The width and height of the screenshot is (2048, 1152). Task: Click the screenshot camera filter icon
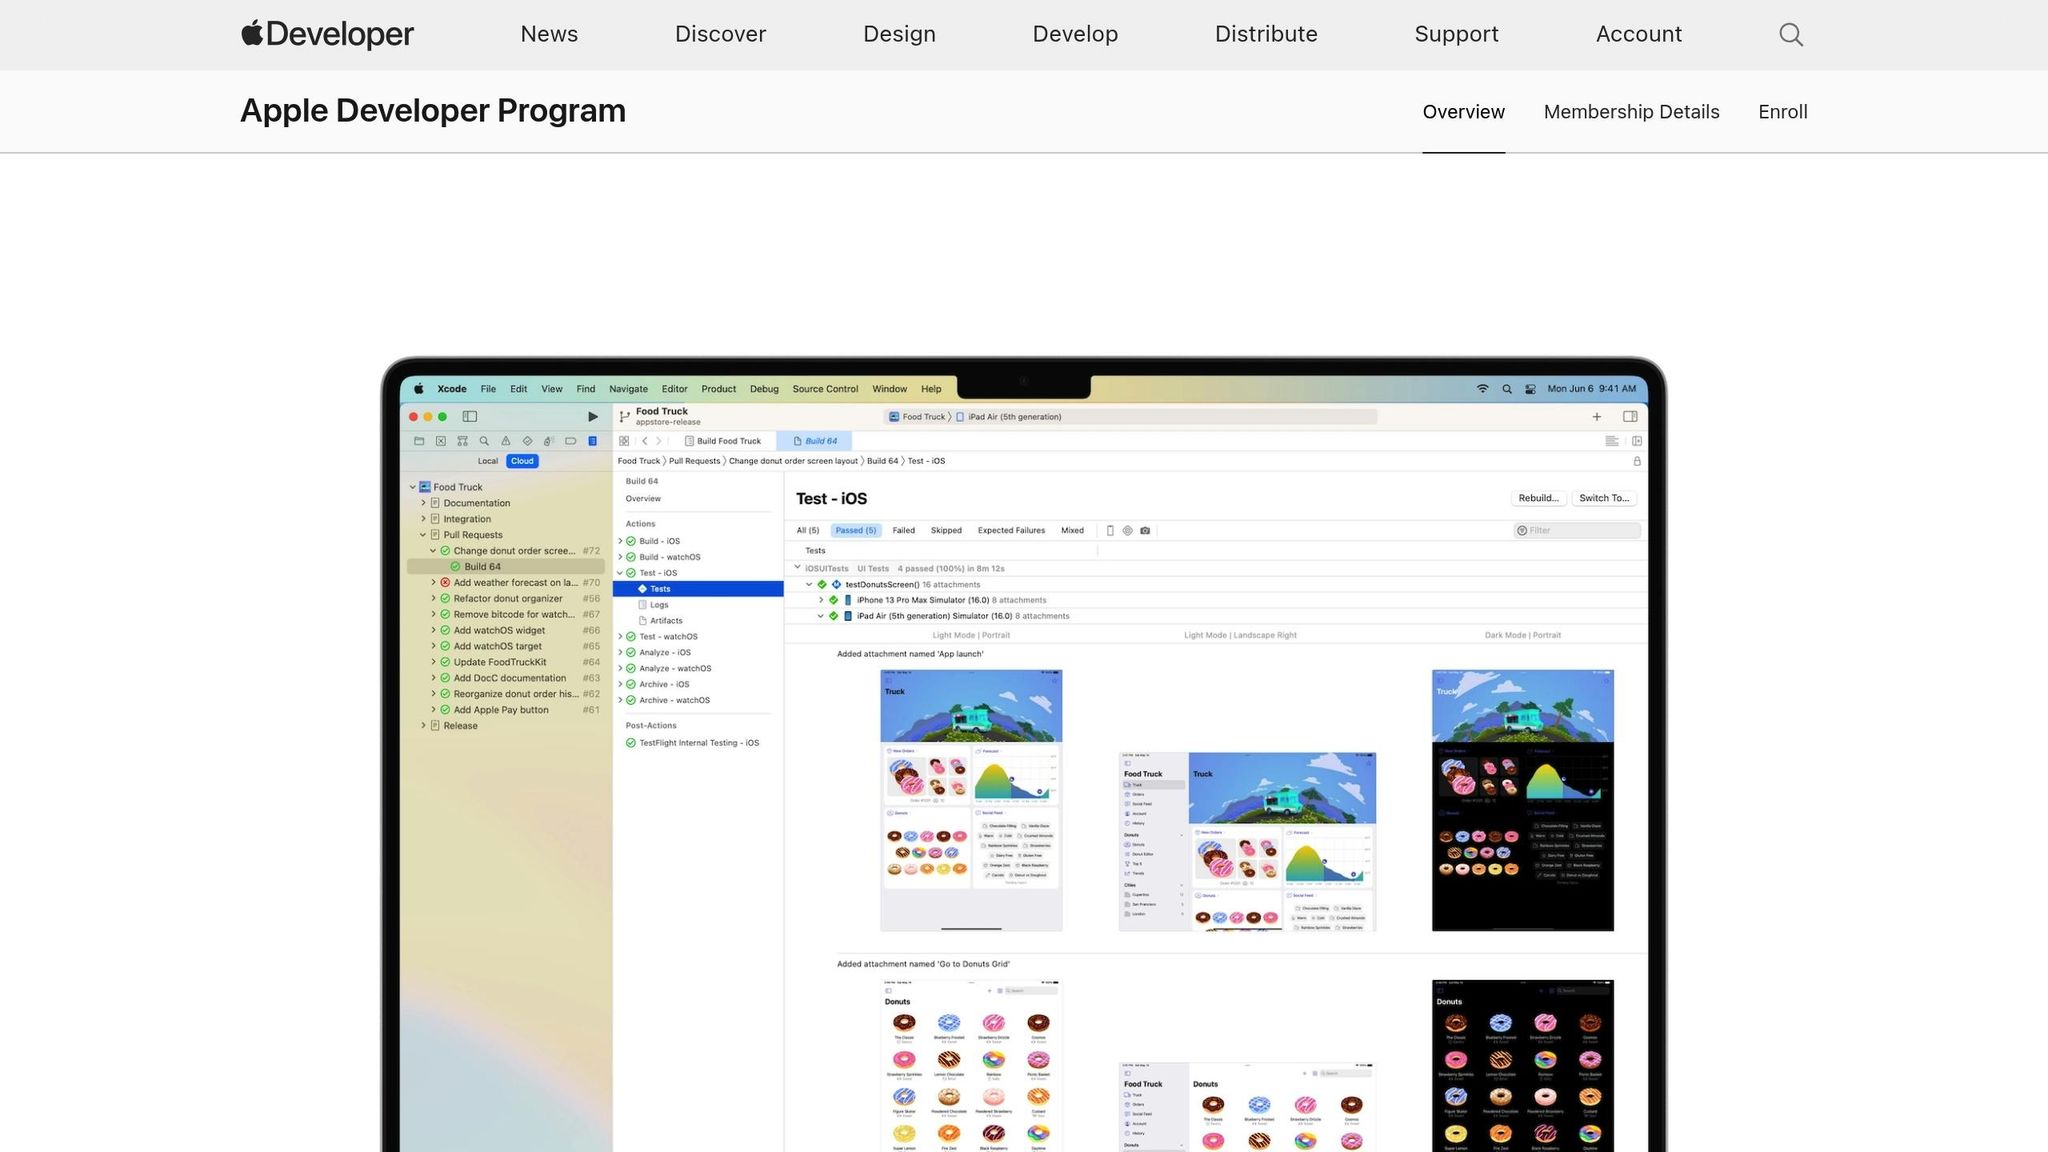click(x=1145, y=530)
